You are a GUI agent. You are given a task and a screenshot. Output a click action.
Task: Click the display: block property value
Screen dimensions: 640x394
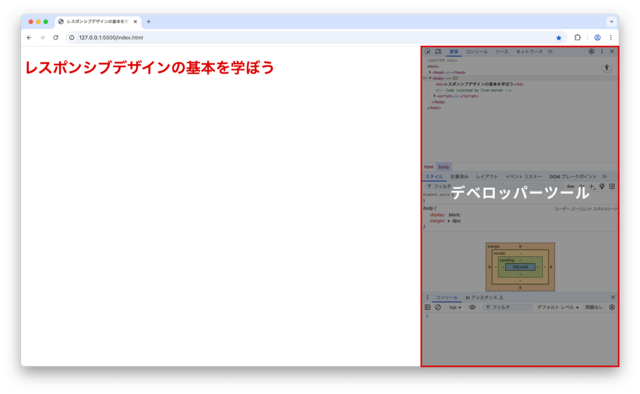[454, 215]
